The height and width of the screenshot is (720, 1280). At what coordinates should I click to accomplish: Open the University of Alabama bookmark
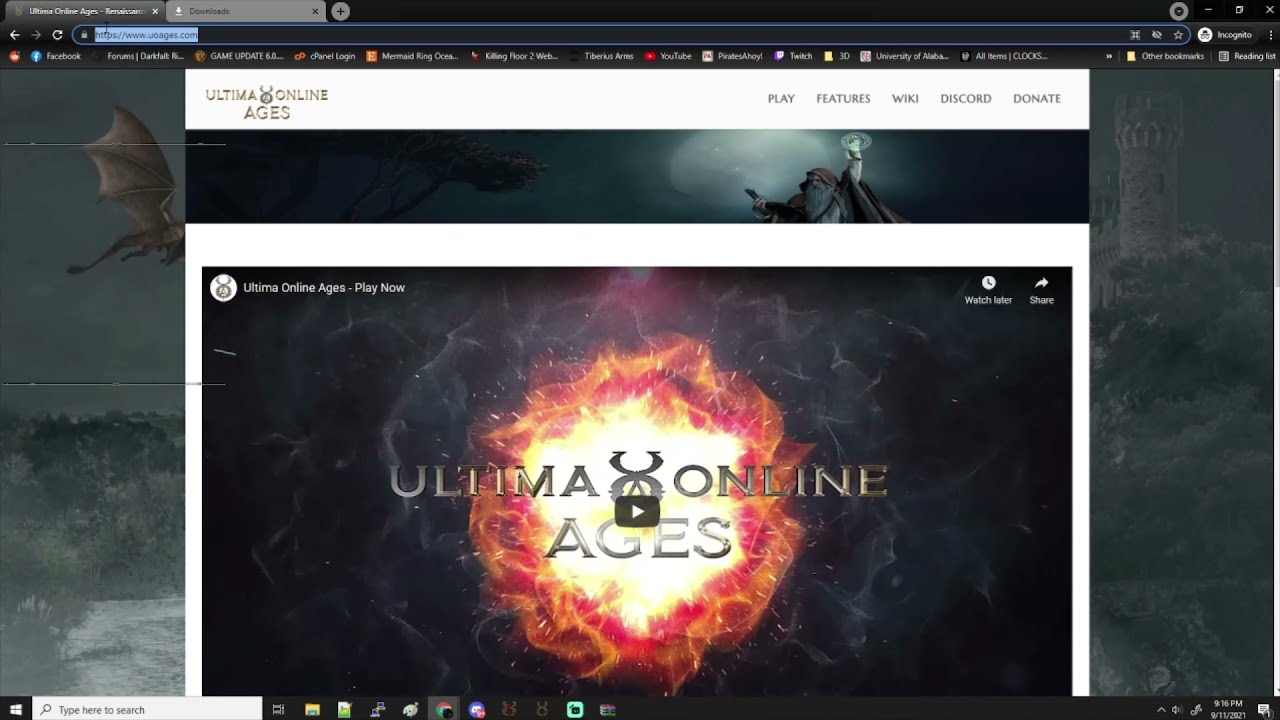tap(905, 56)
